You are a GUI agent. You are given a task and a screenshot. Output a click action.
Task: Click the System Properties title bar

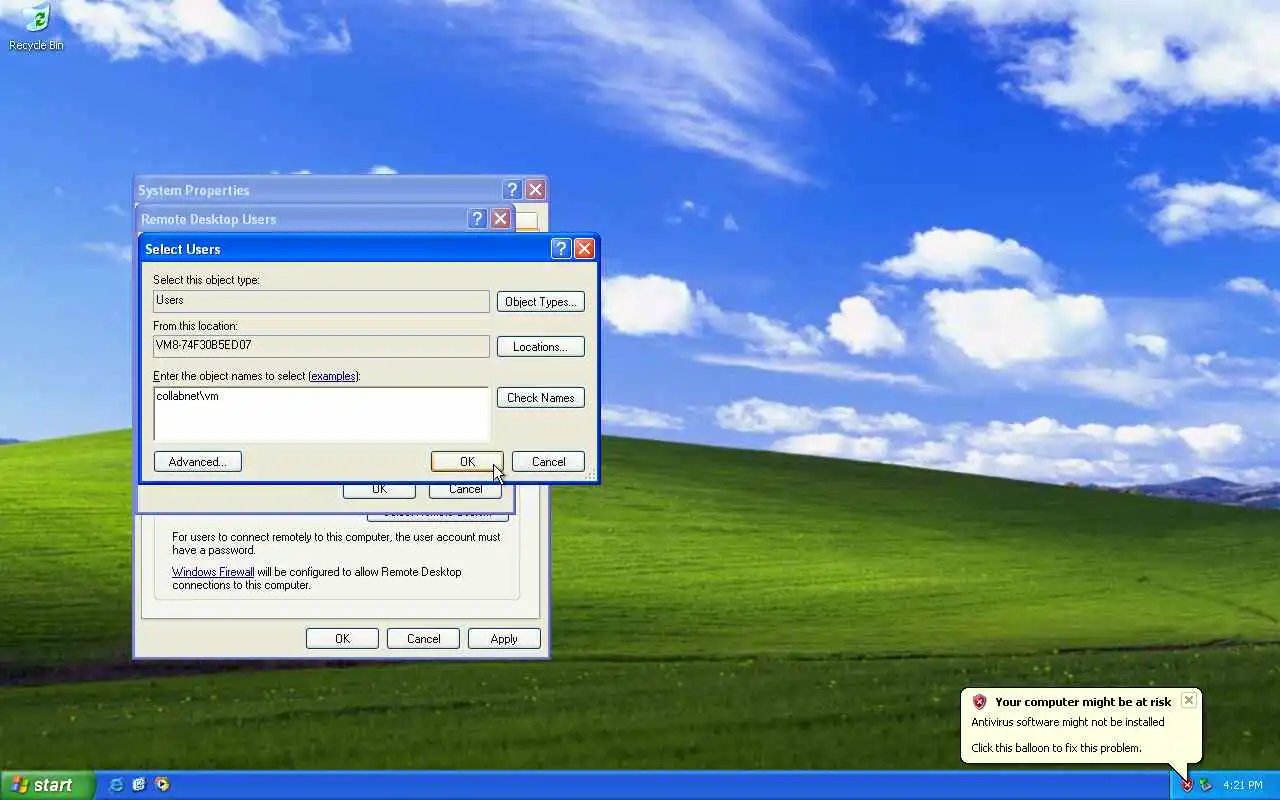(318, 190)
